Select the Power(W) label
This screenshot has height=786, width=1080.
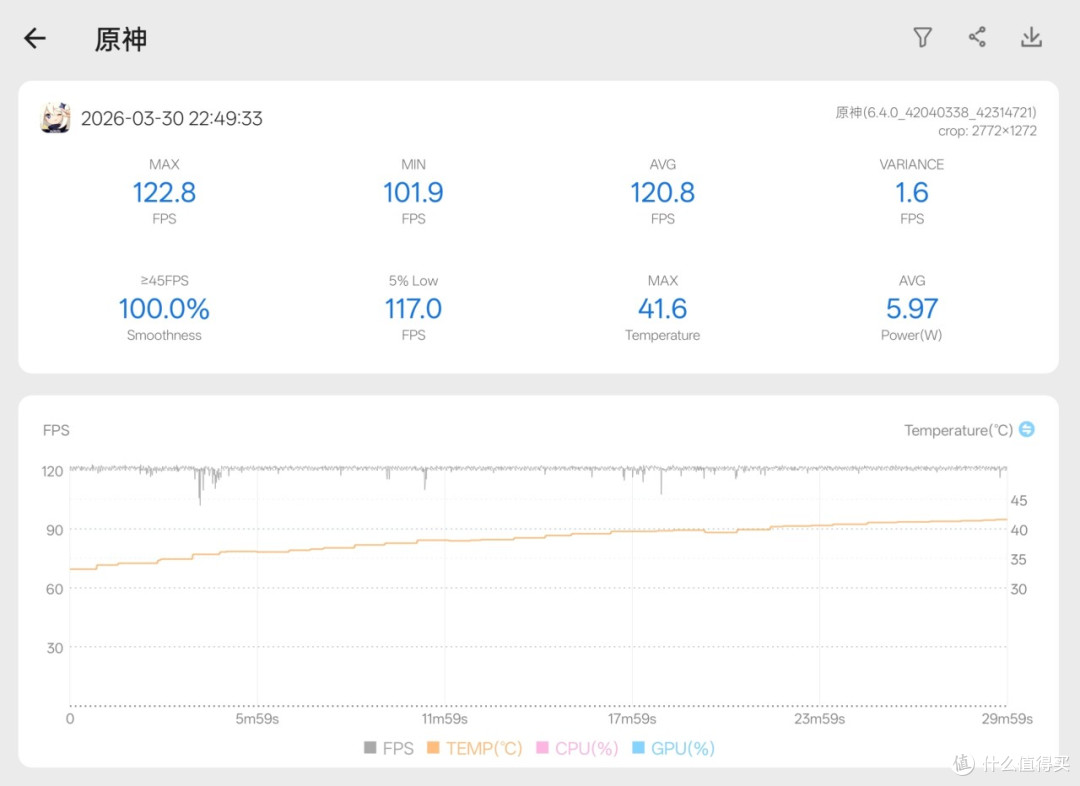911,335
